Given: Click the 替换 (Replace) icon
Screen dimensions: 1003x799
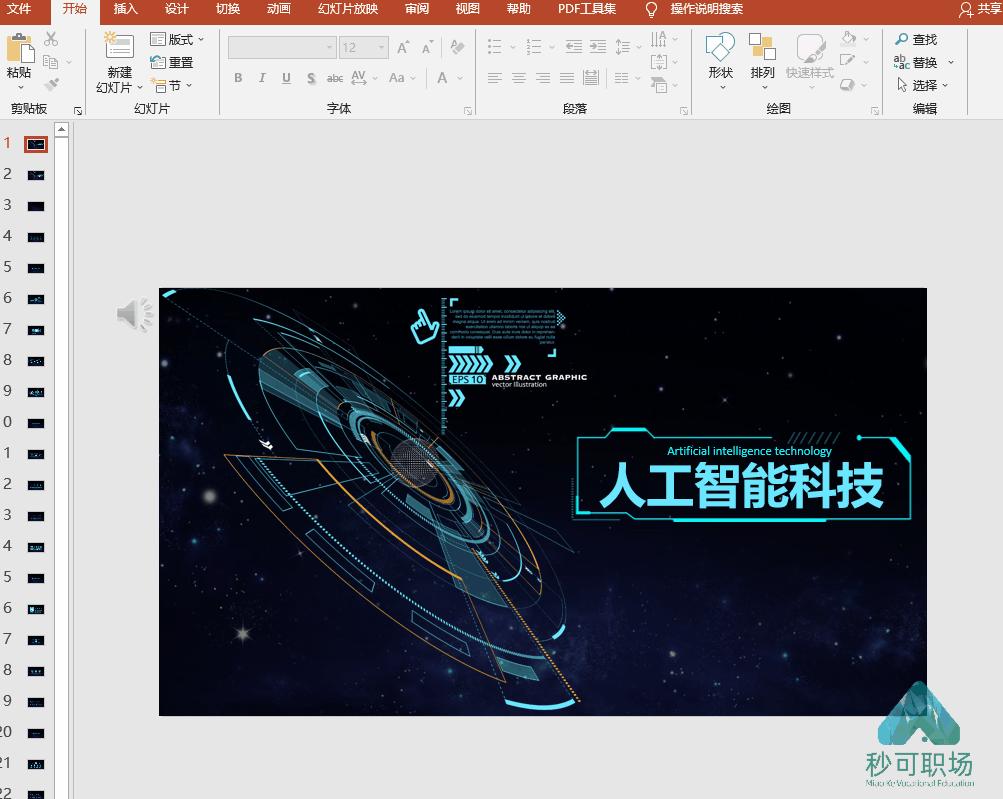Looking at the screenshot, I should coord(920,61).
